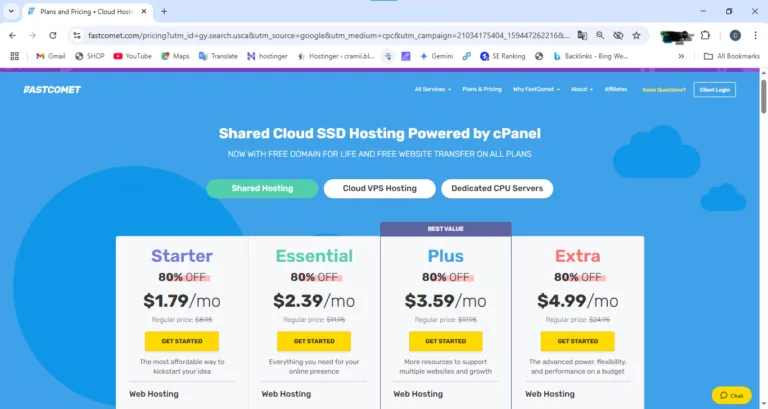Viewport: 768px width, 409px height.
Task: Click the address bar URL field
Action: pos(320,35)
